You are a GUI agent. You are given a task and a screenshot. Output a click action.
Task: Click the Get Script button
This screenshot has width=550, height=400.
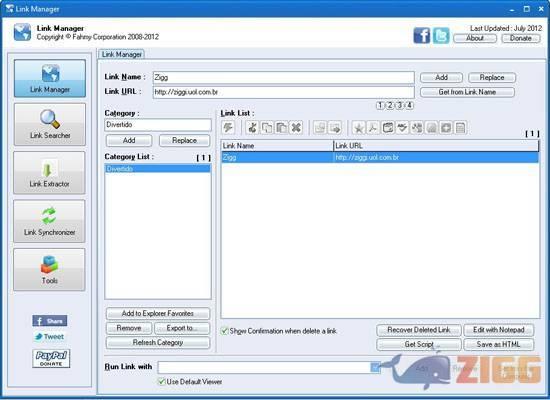tap(419, 345)
